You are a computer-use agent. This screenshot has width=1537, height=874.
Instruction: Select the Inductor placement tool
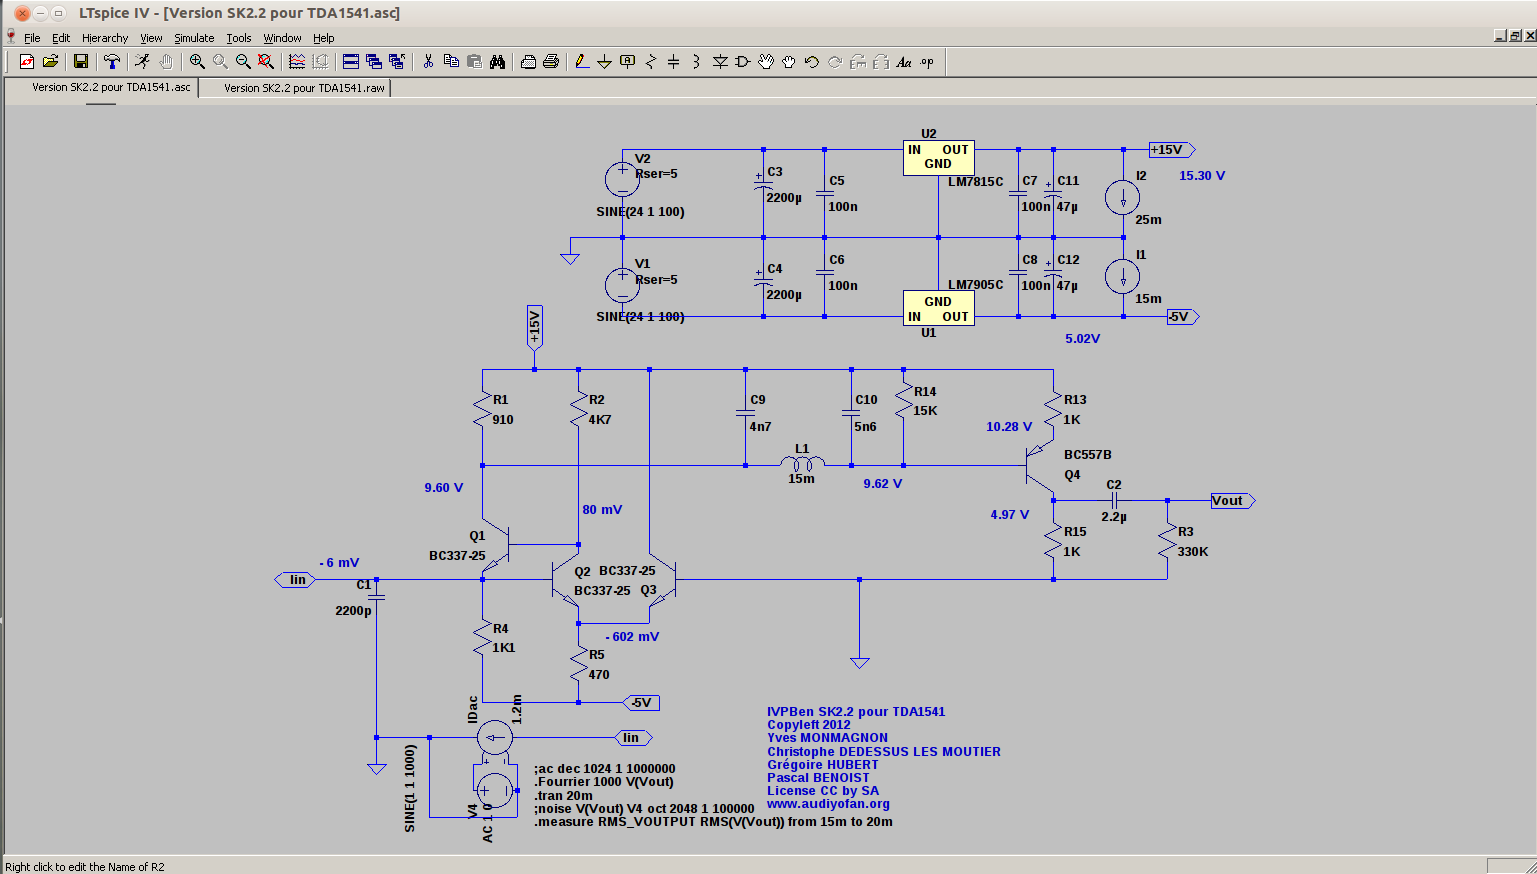tap(697, 61)
